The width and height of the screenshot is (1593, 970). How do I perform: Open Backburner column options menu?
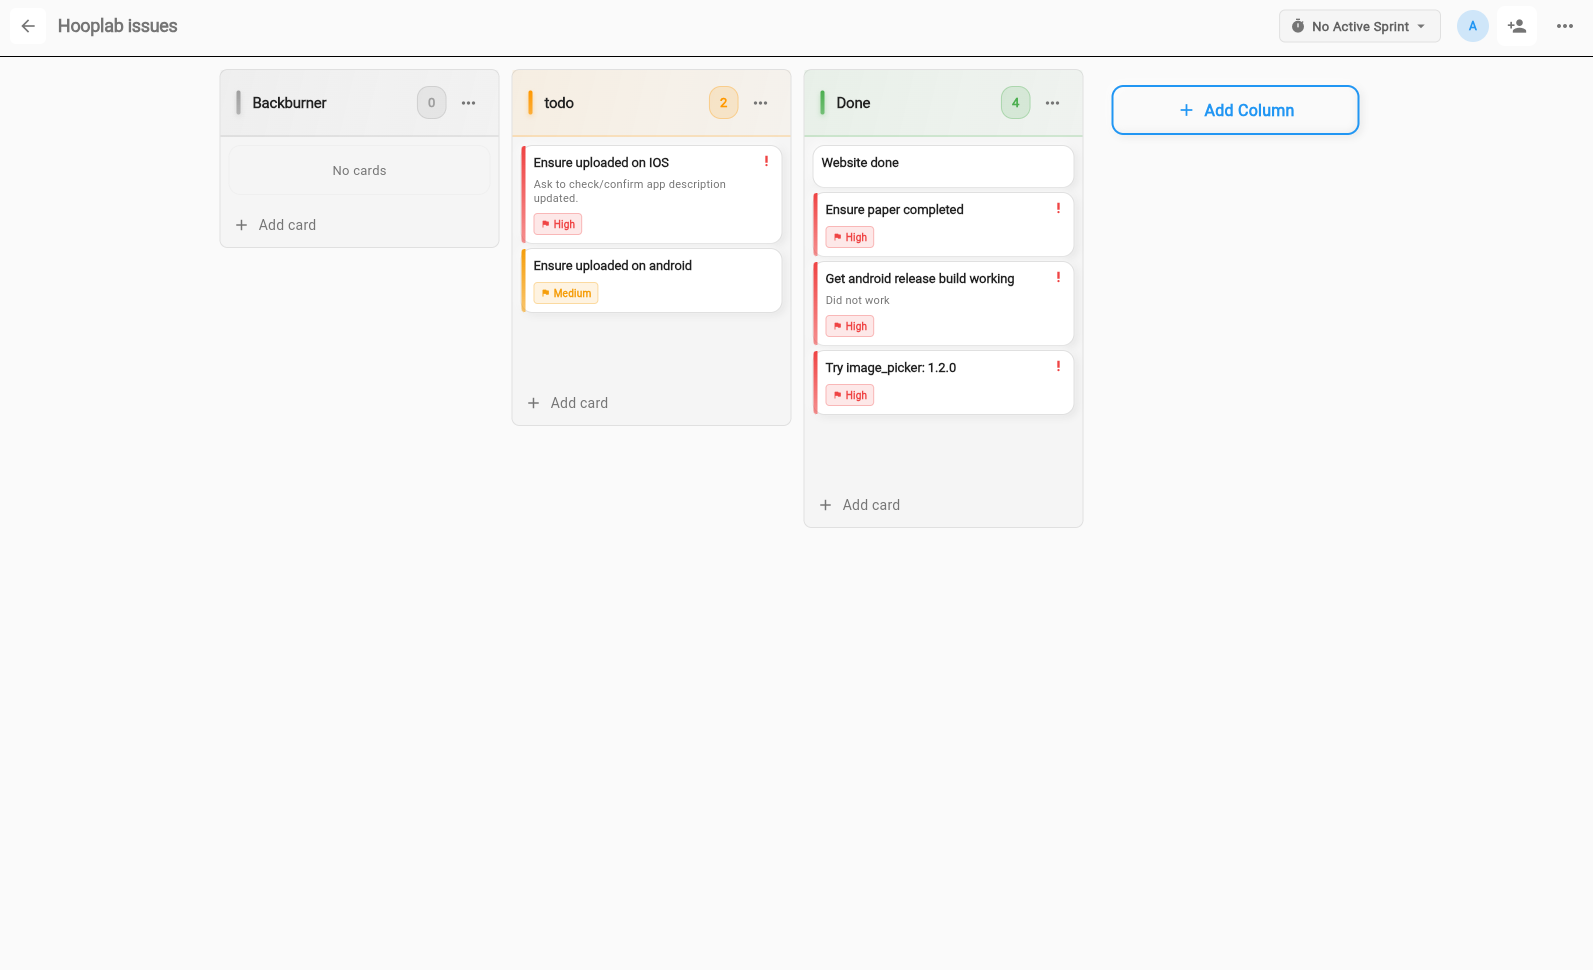coord(468,103)
